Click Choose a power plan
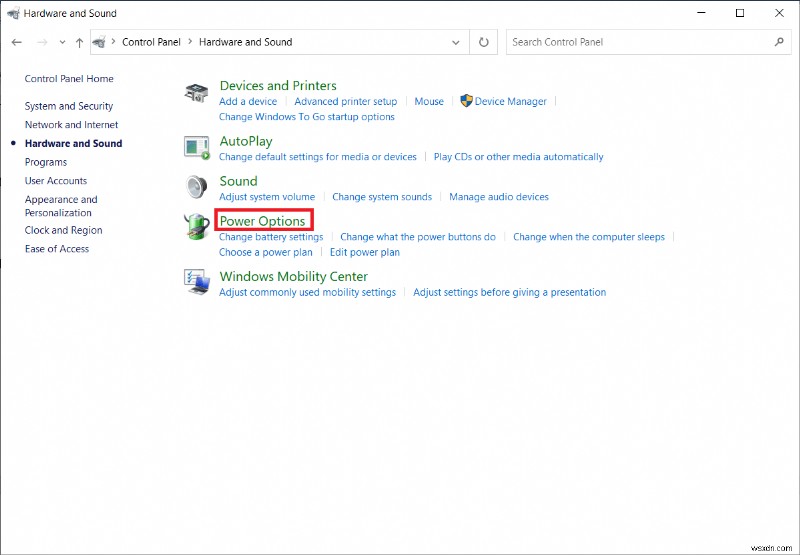 (265, 253)
